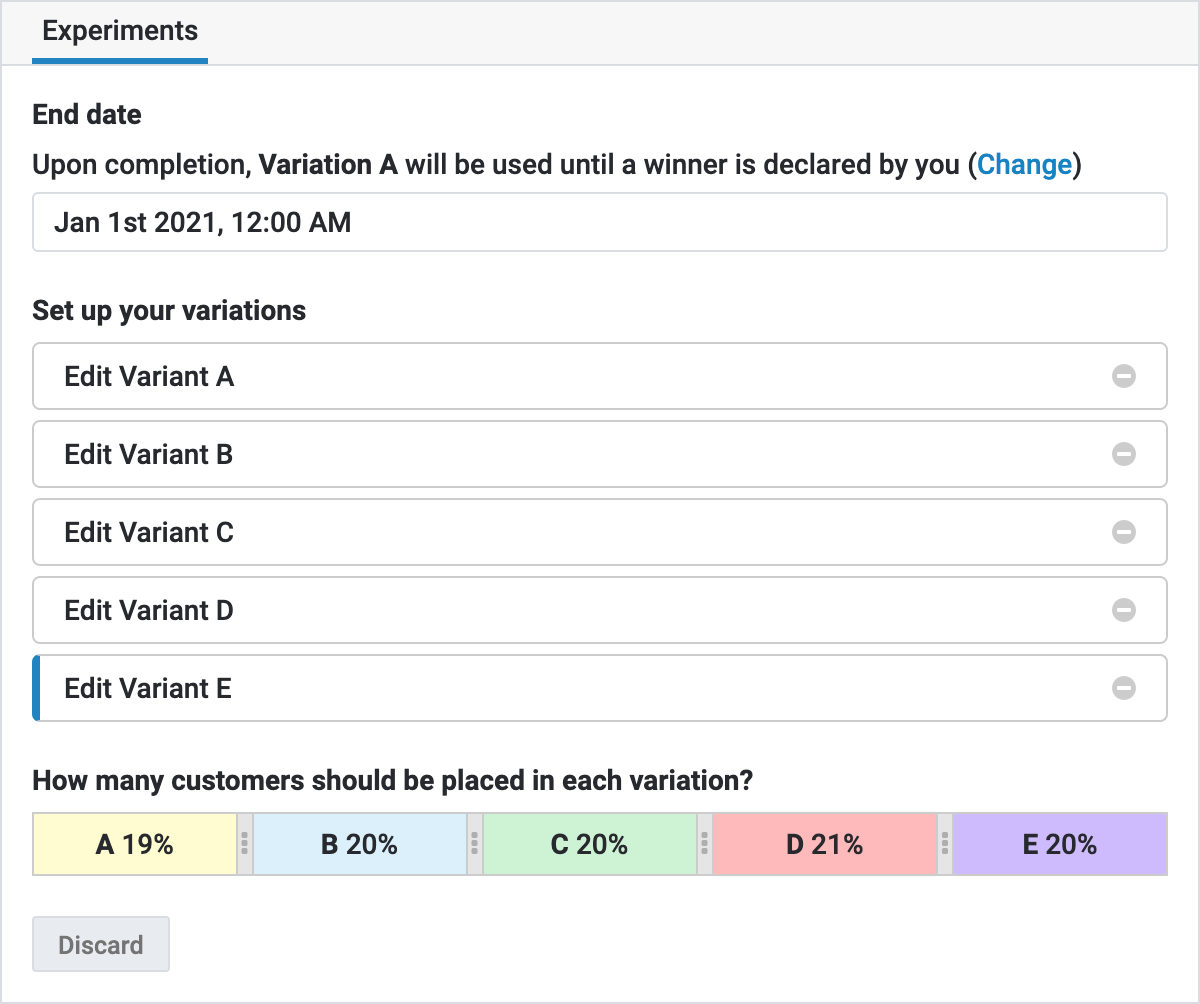Viewport: 1200px width, 1004px height.
Task: Click the yellow A 19% segment
Action: click(x=135, y=845)
